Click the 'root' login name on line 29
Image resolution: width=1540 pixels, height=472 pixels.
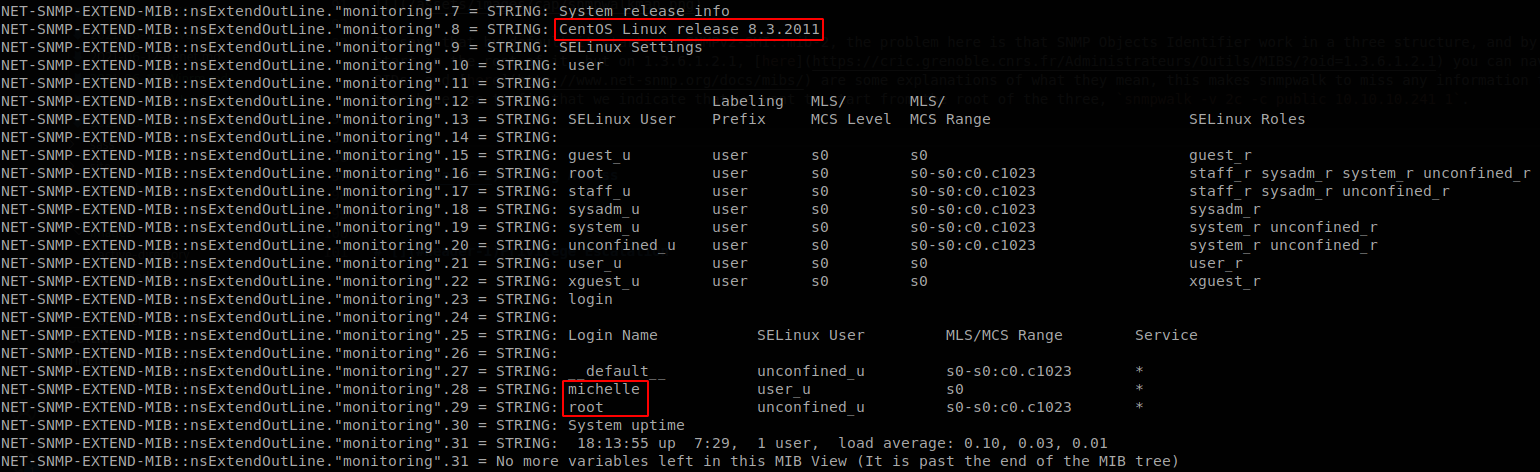[585, 407]
